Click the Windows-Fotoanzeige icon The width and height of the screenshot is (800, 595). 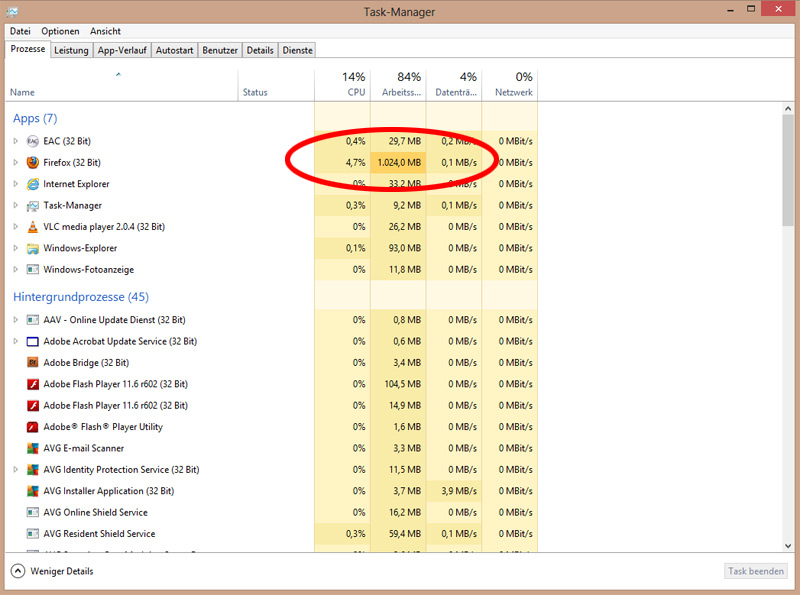pyautogui.click(x=33, y=269)
